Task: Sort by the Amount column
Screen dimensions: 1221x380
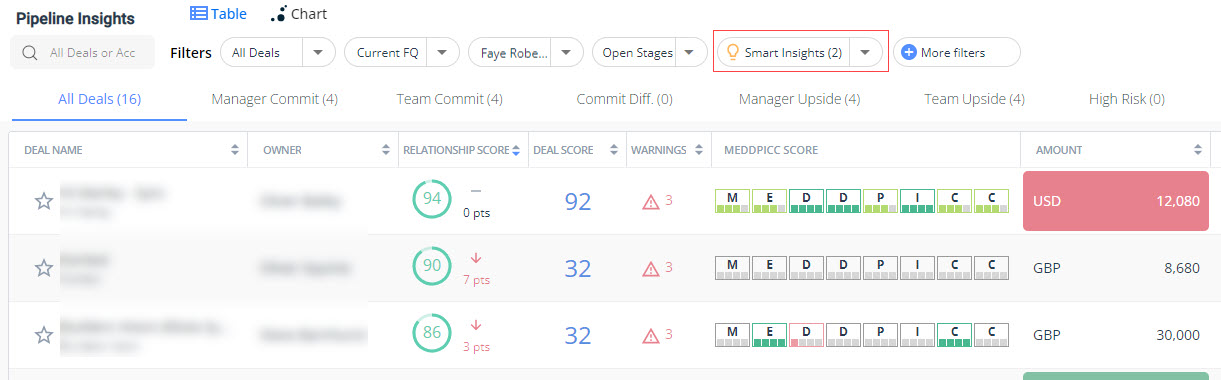Action: pos(1197,150)
